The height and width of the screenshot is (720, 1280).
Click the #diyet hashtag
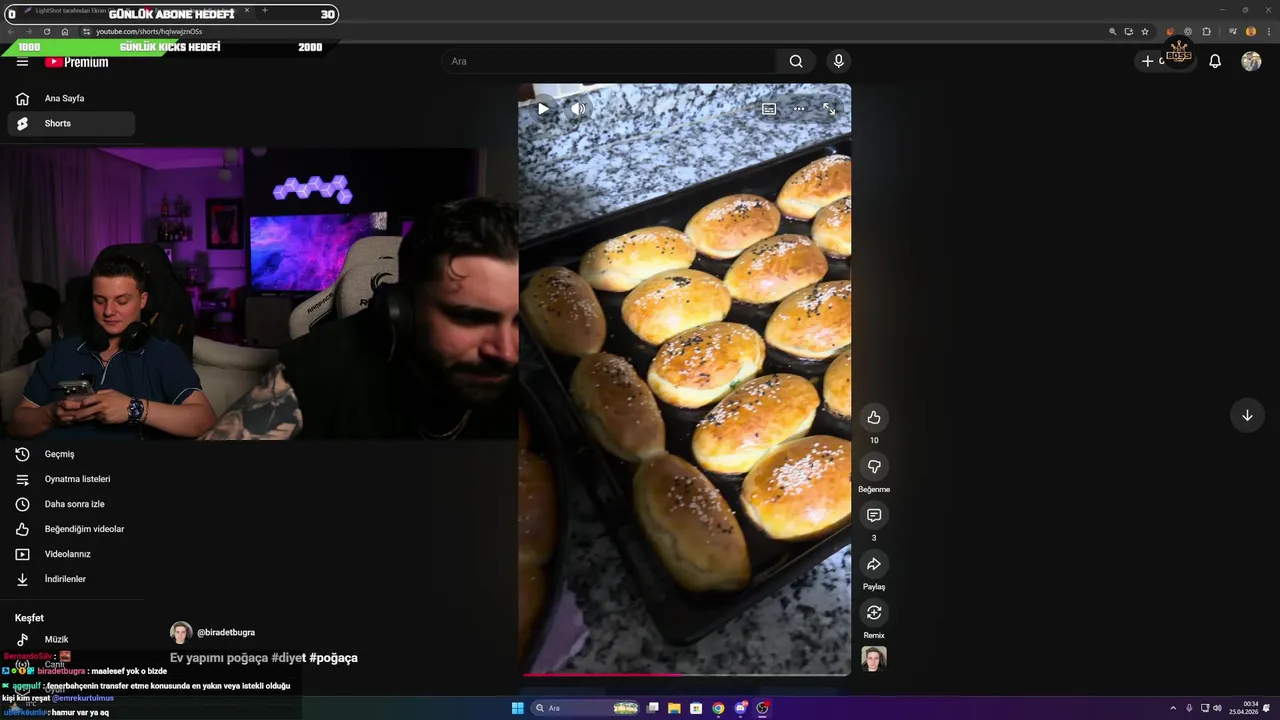pyautogui.click(x=288, y=658)
